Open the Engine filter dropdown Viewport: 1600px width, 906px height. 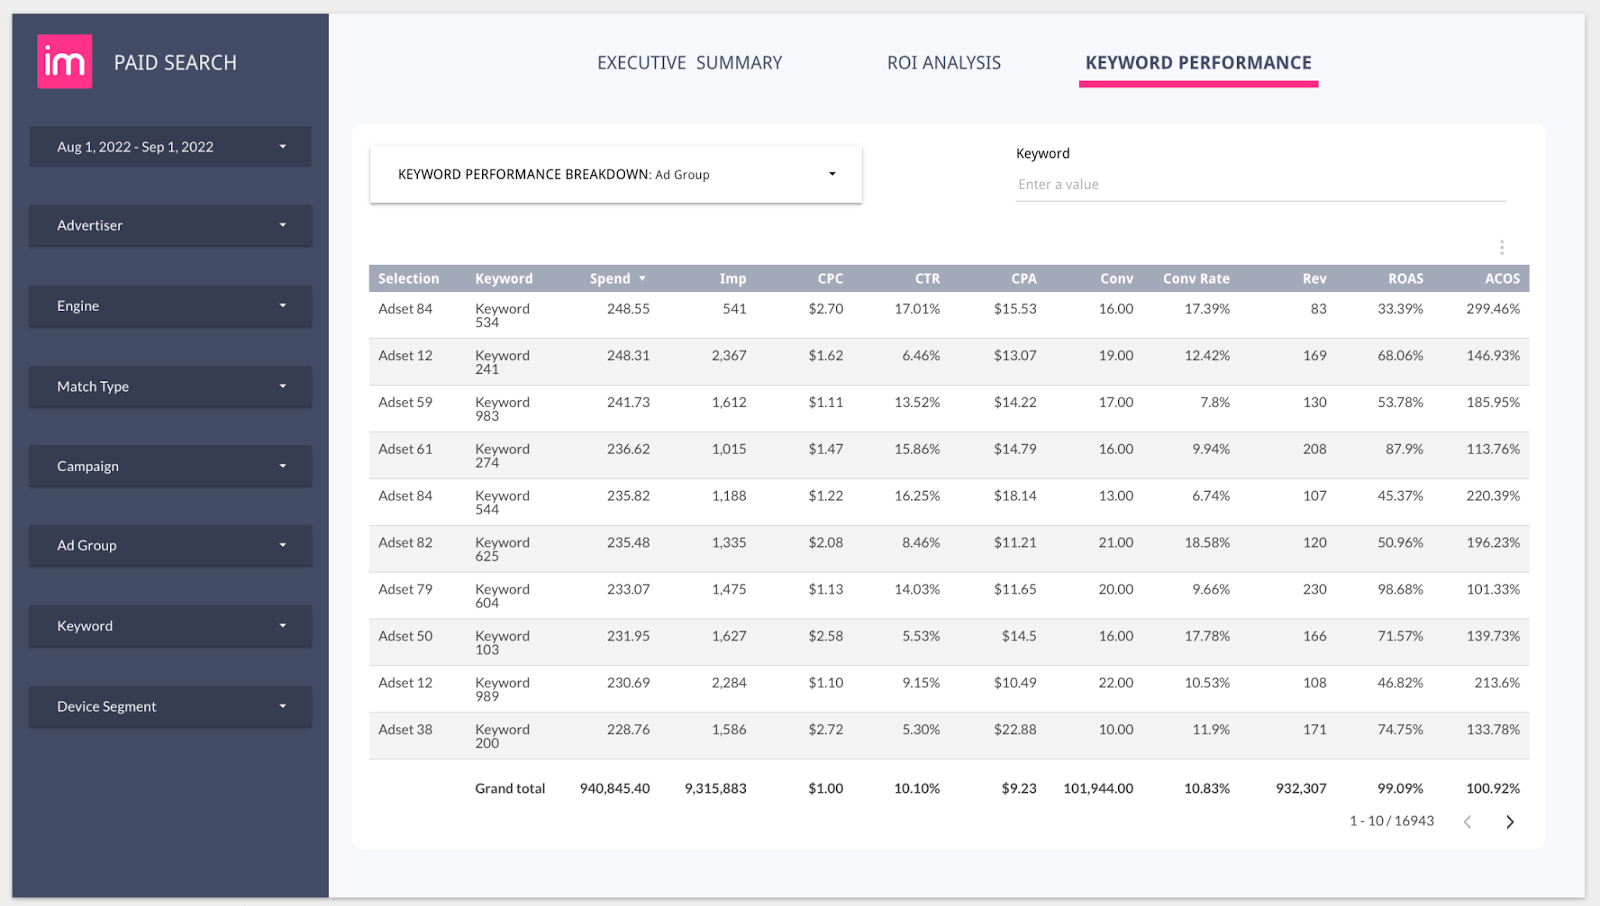tap(169, 306)
